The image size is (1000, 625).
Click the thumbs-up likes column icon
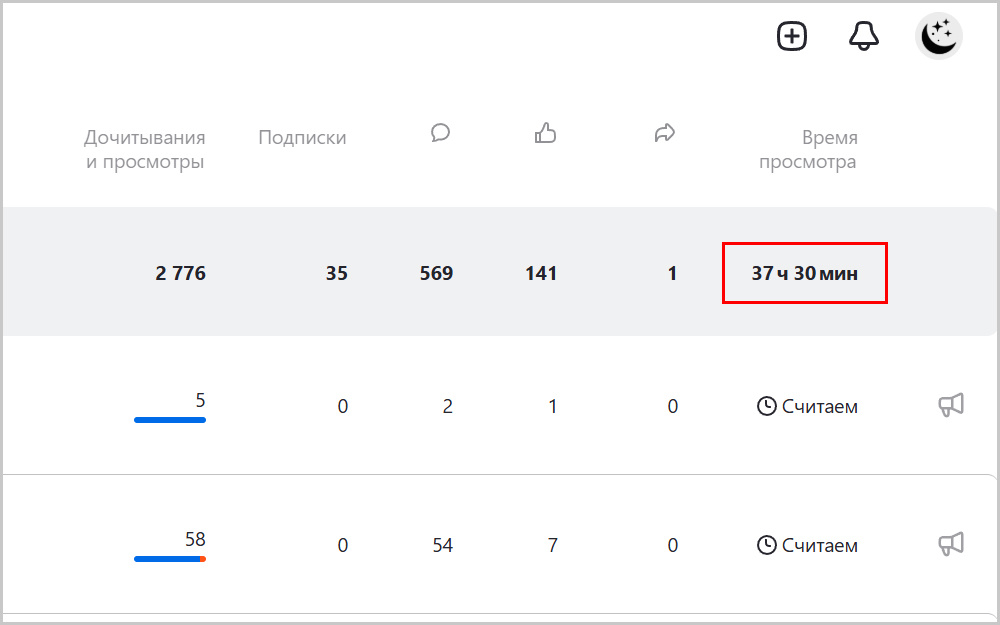pyautogui.click(x=545, y=133)
